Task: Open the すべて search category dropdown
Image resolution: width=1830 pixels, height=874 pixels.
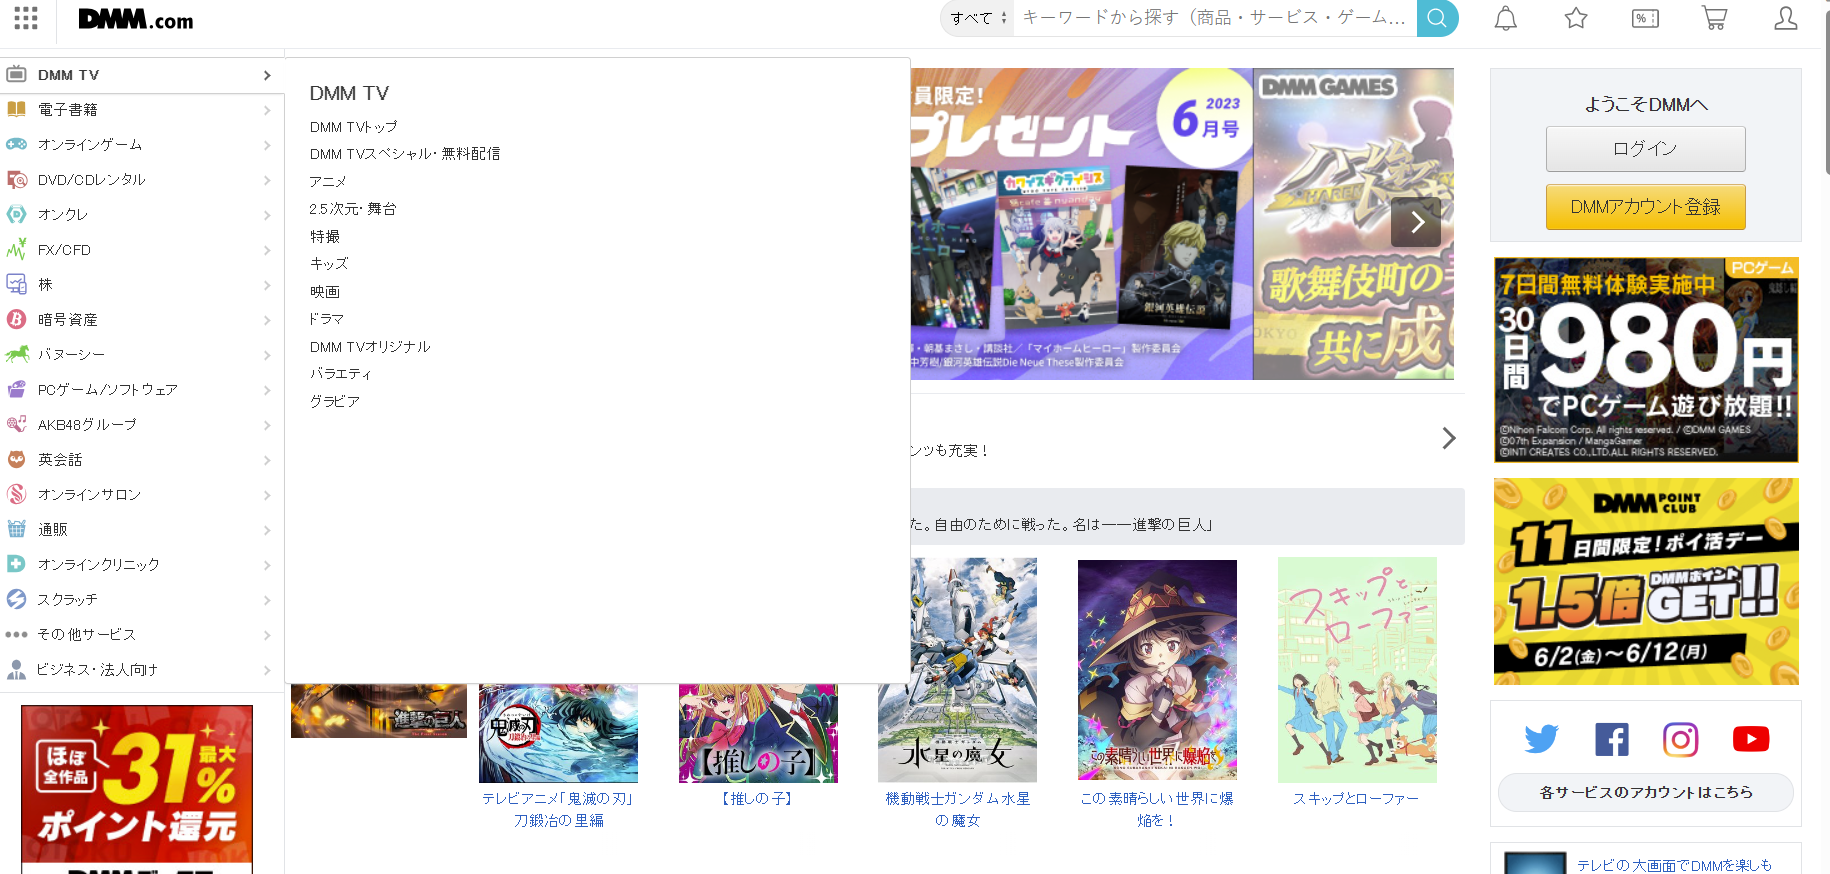Action: 978,18
